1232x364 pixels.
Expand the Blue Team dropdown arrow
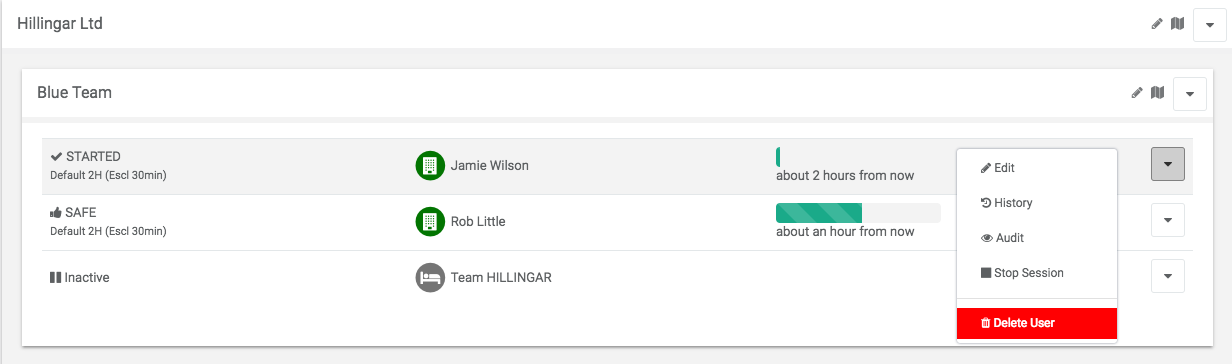pos(1190,93)
